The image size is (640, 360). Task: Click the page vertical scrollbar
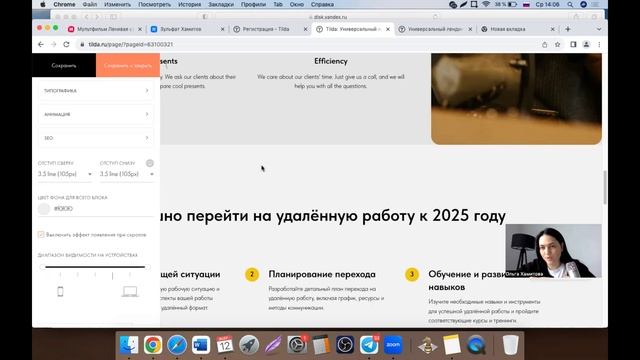tap(604, 187)
